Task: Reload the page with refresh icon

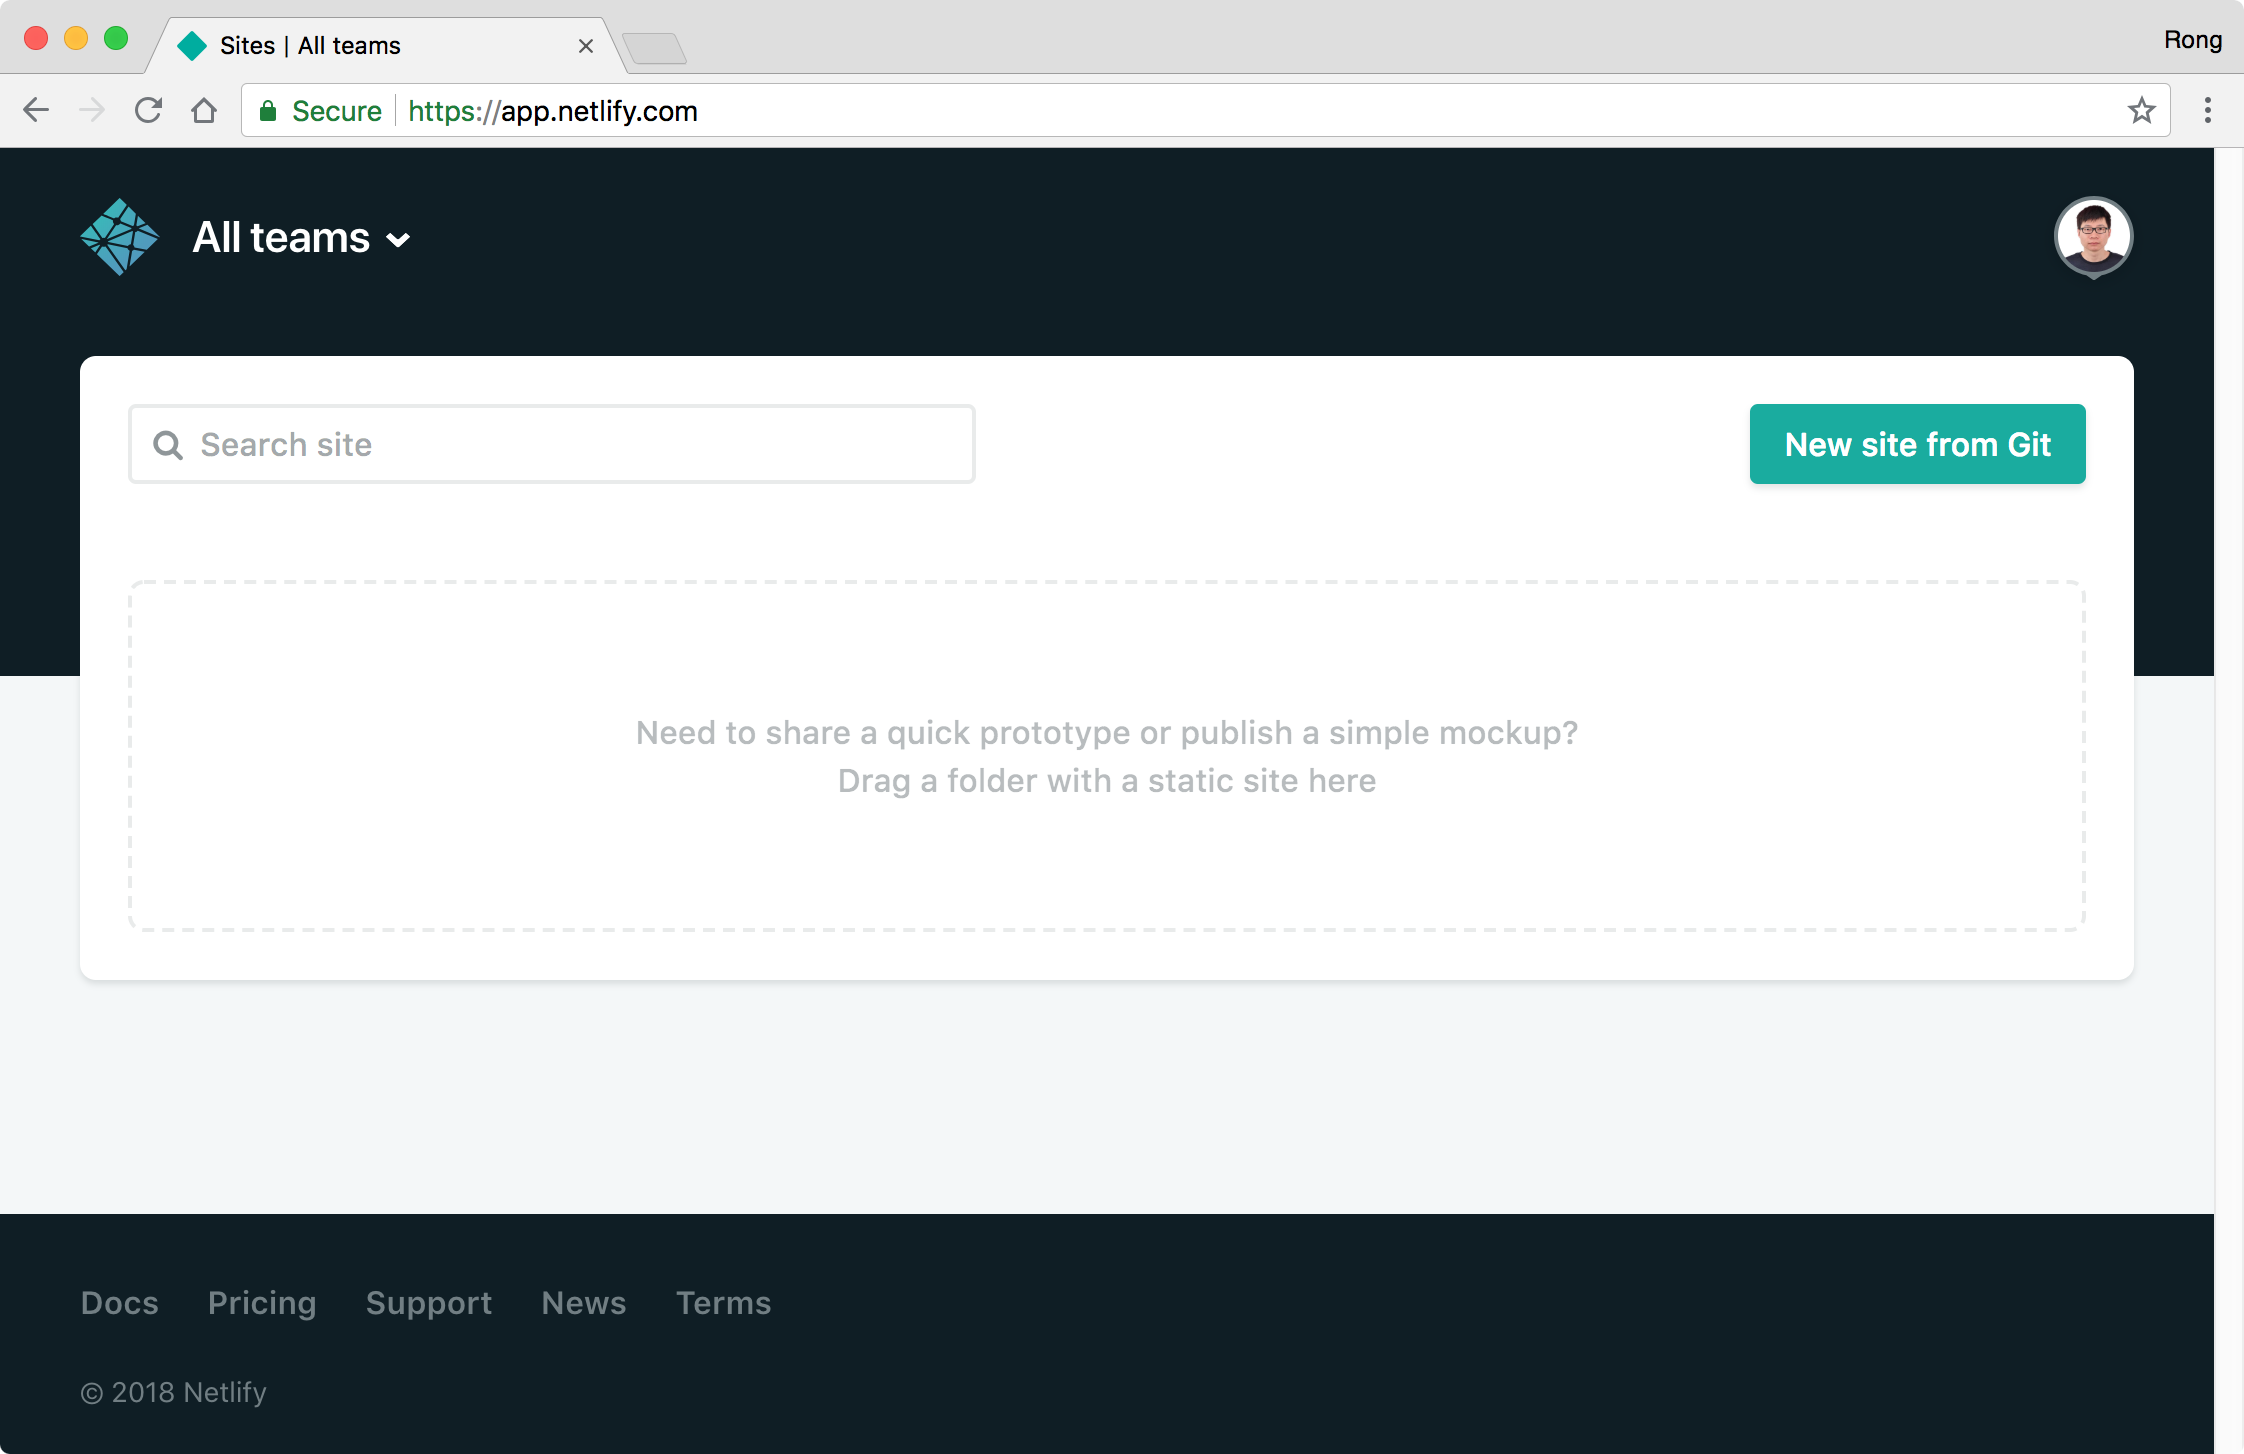Action: 148,110
